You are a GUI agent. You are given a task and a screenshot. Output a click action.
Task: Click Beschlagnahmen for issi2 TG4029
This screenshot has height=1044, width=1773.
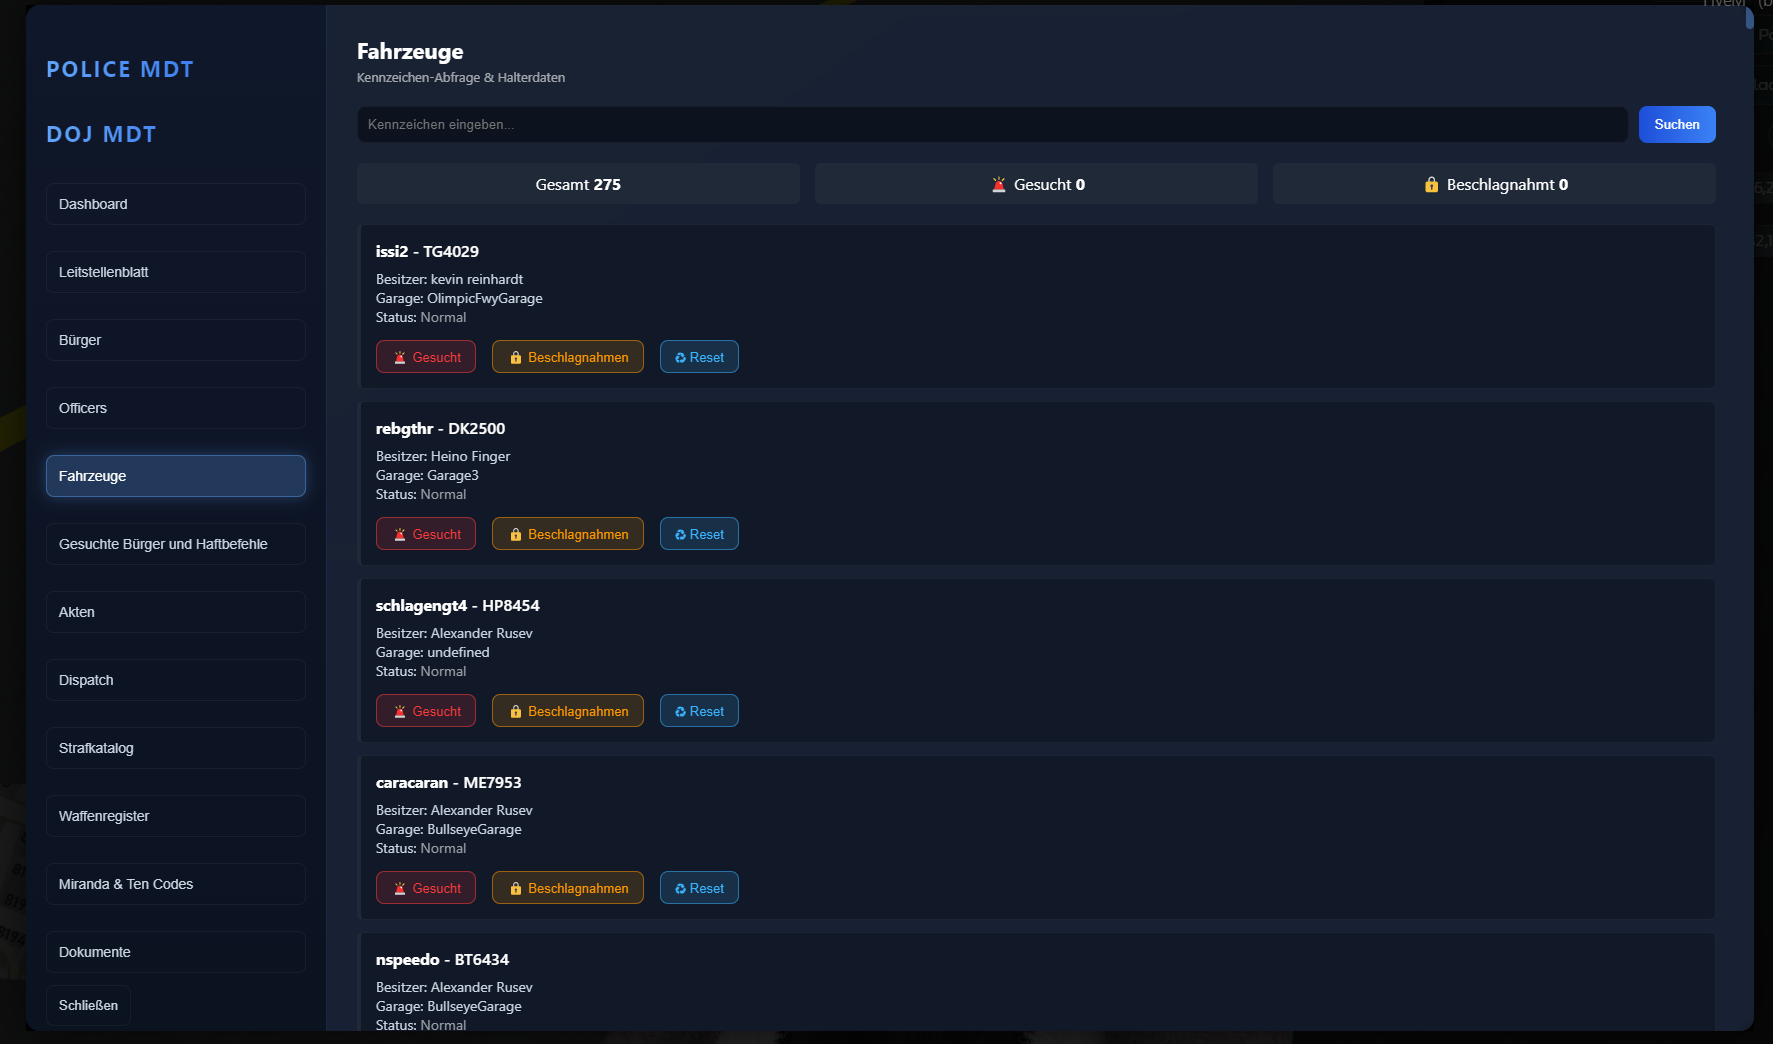click(567, 357)
